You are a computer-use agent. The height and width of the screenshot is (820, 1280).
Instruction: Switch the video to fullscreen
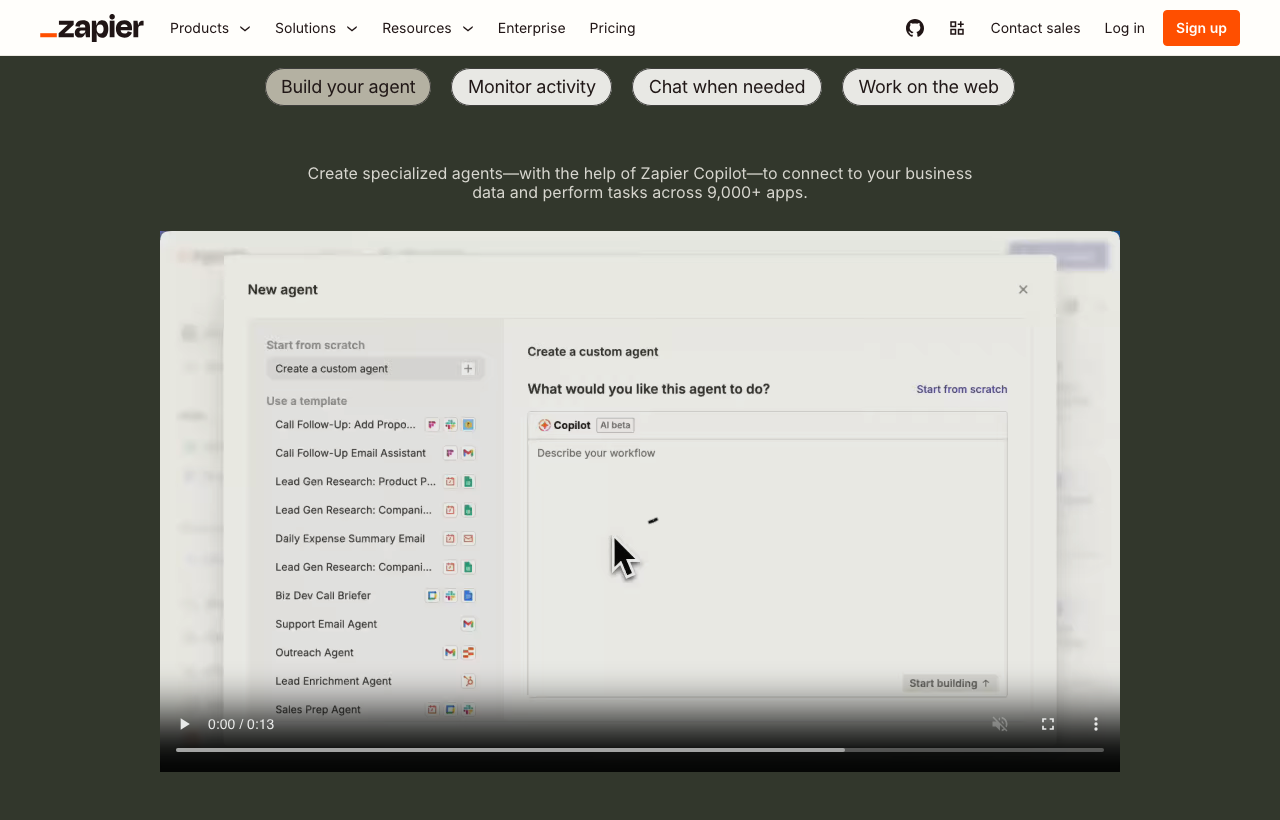[x=1048, y=724]
